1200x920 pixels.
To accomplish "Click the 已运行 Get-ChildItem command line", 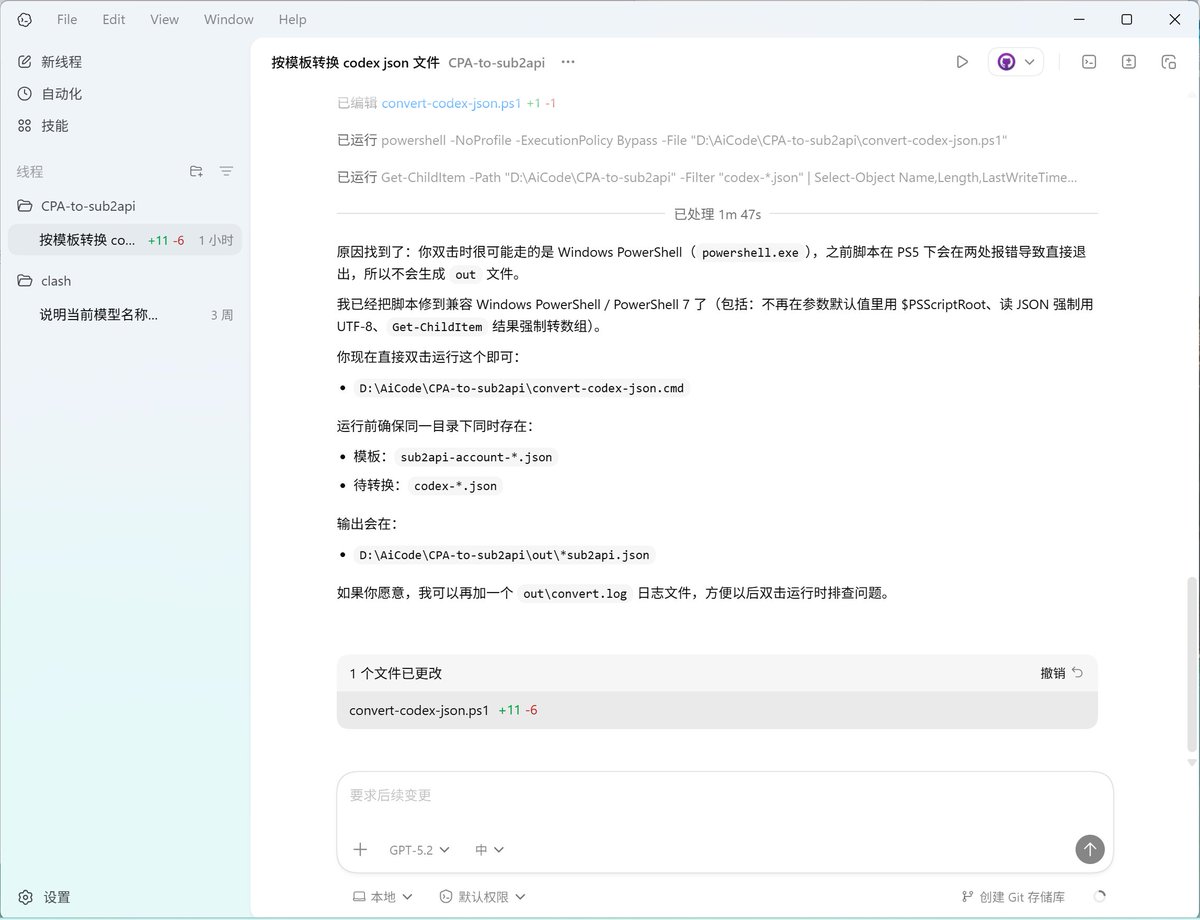I will point(707,177).
